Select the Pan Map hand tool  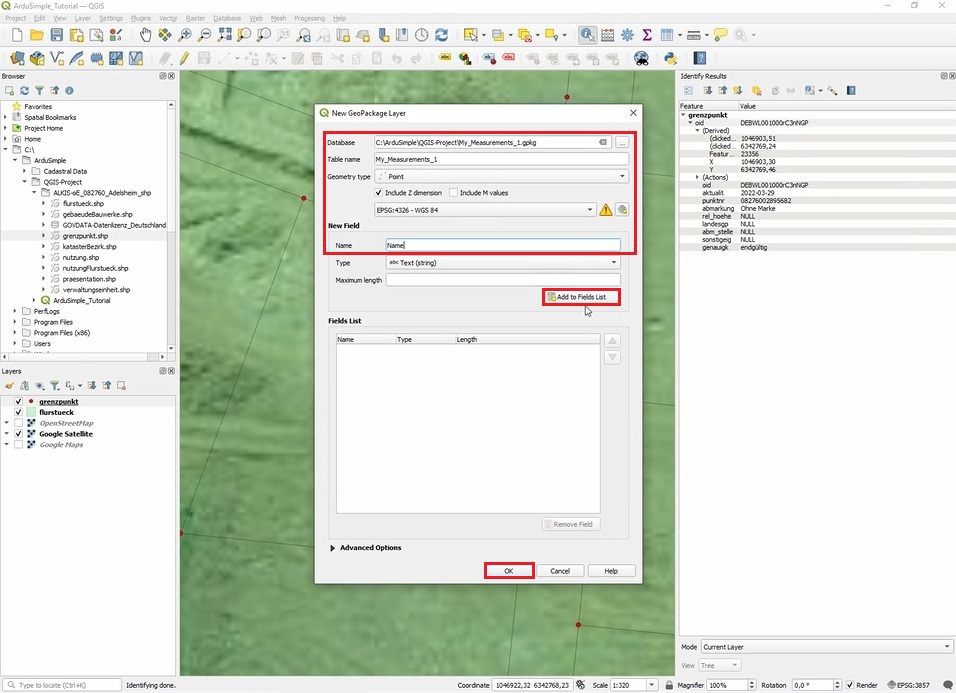[146, 35]
